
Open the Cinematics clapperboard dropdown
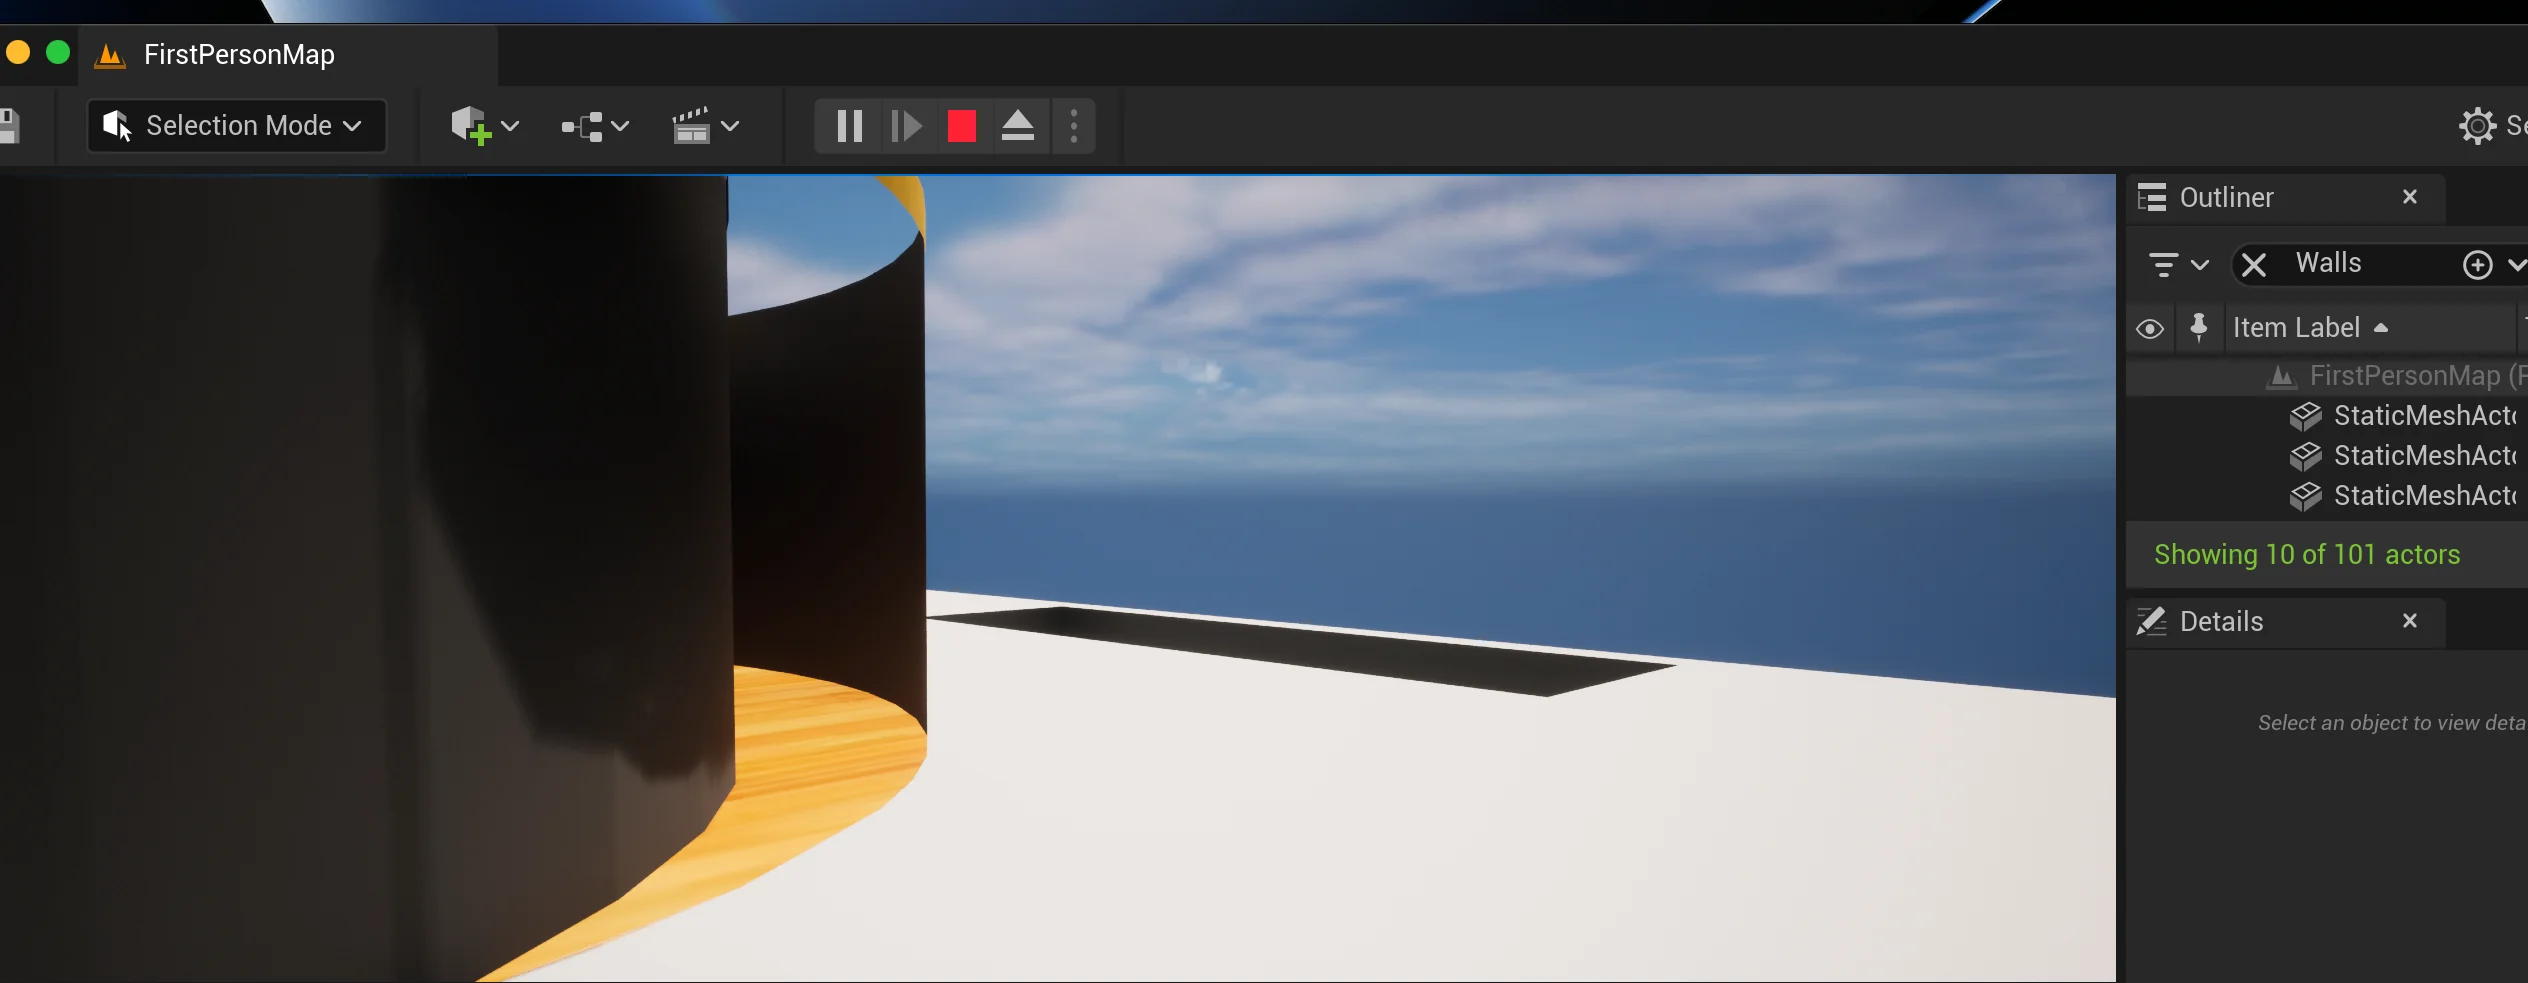705,126
